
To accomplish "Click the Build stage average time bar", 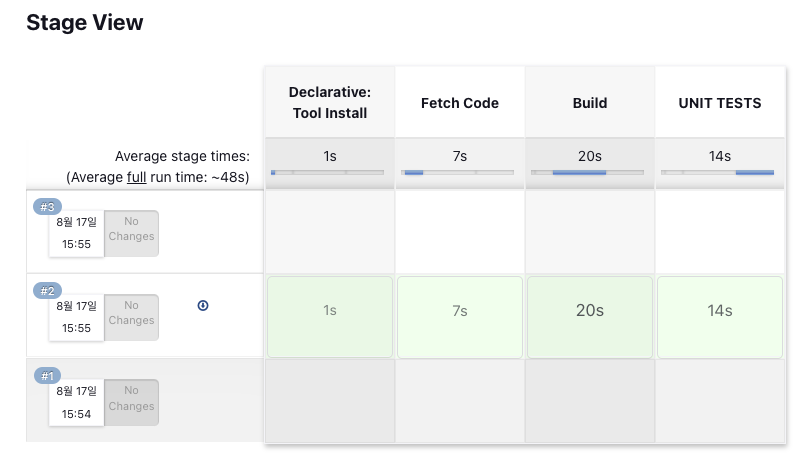I will [x=590, y=172].
